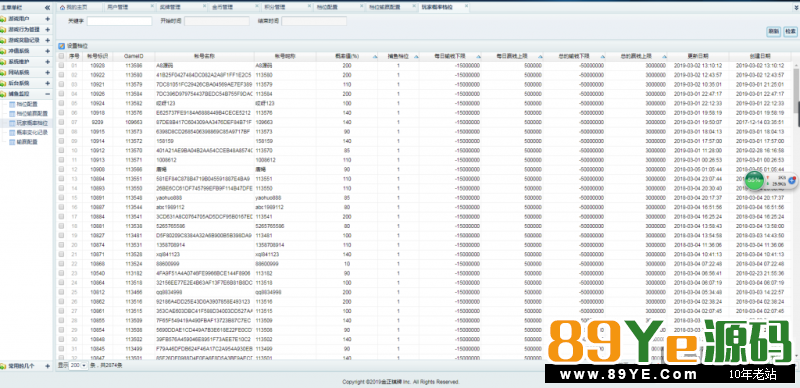Open the 概率变化记录 item in the sidebar tree

(x=32, y=132)
